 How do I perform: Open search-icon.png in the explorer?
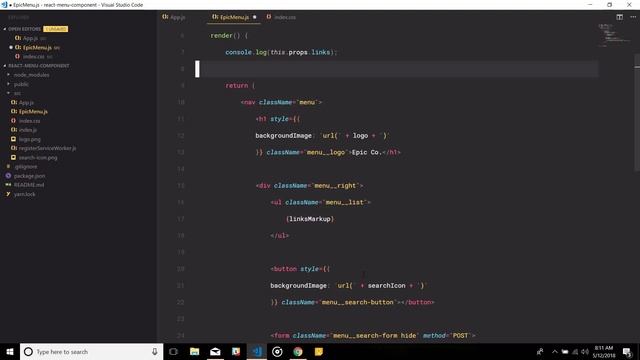(38, 158)
